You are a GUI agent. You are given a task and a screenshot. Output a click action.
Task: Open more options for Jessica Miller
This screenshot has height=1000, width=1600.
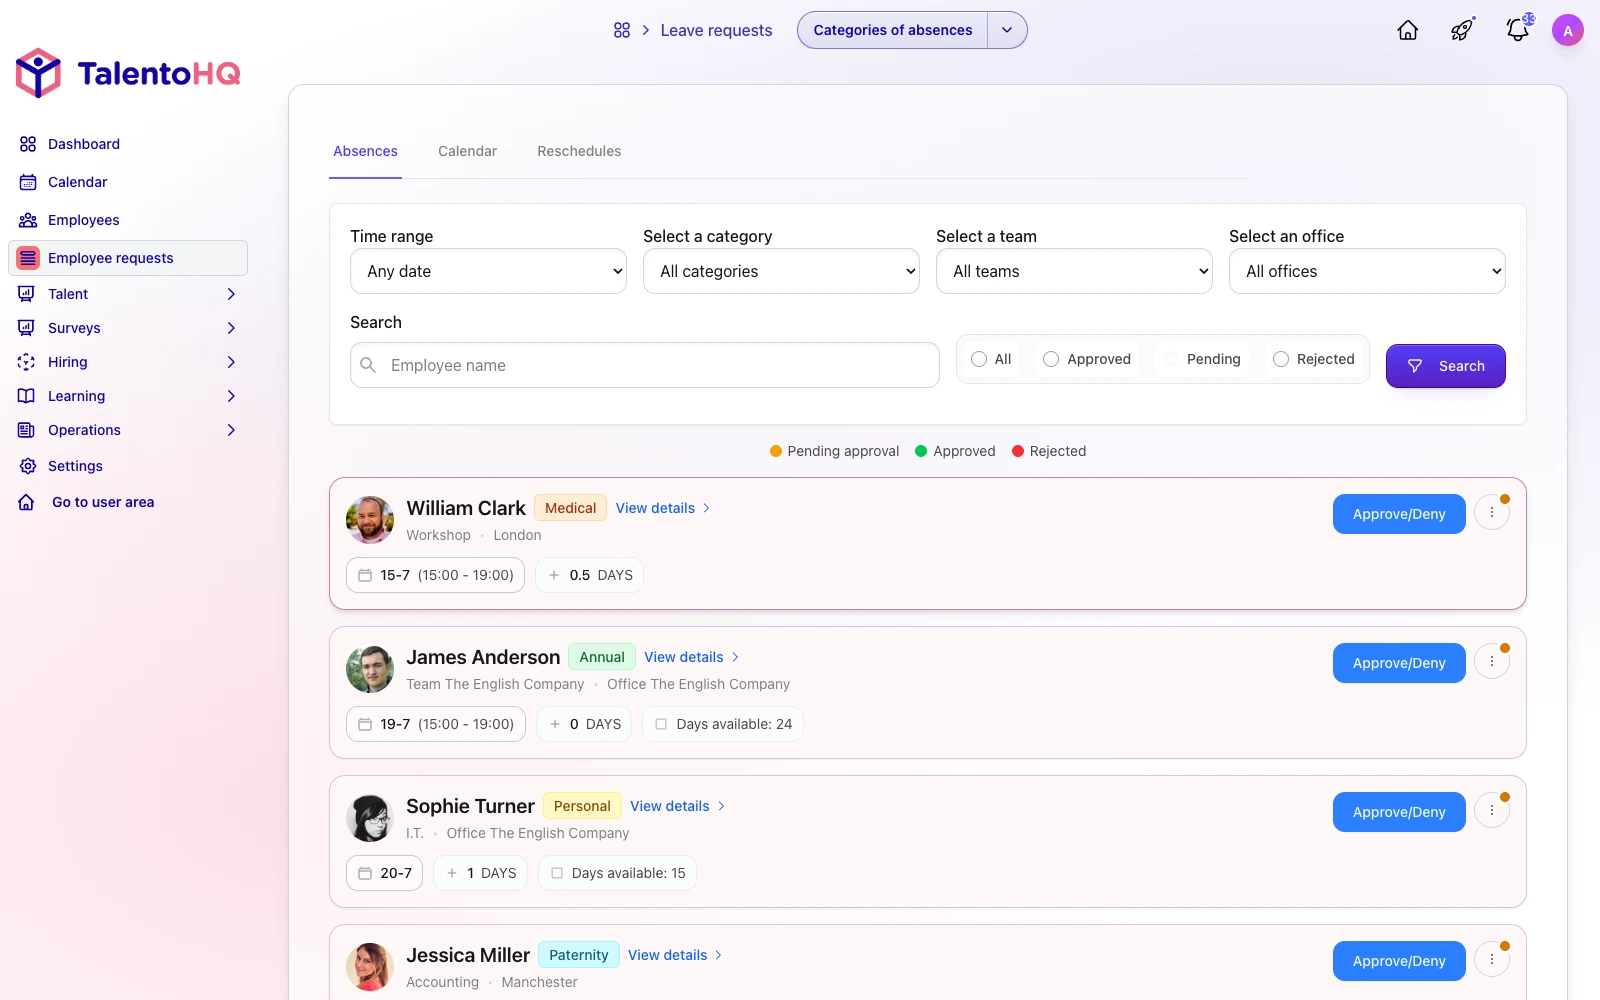pos(1492,959)
